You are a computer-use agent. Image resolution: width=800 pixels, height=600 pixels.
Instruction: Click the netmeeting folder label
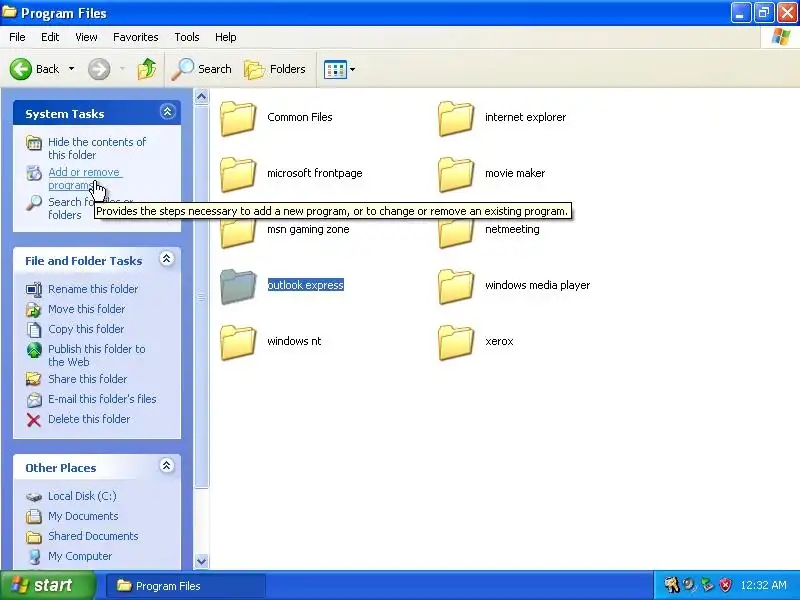(x=512, y=229)
